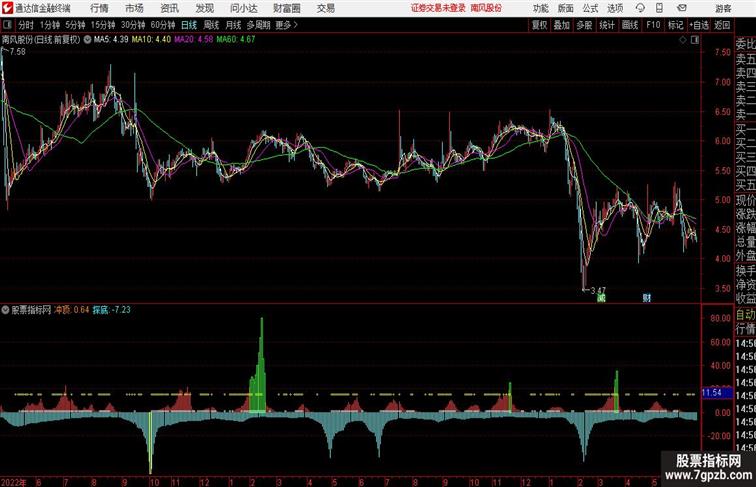
Task: Click the 复权 toolbar button
Action: [540, 25]
